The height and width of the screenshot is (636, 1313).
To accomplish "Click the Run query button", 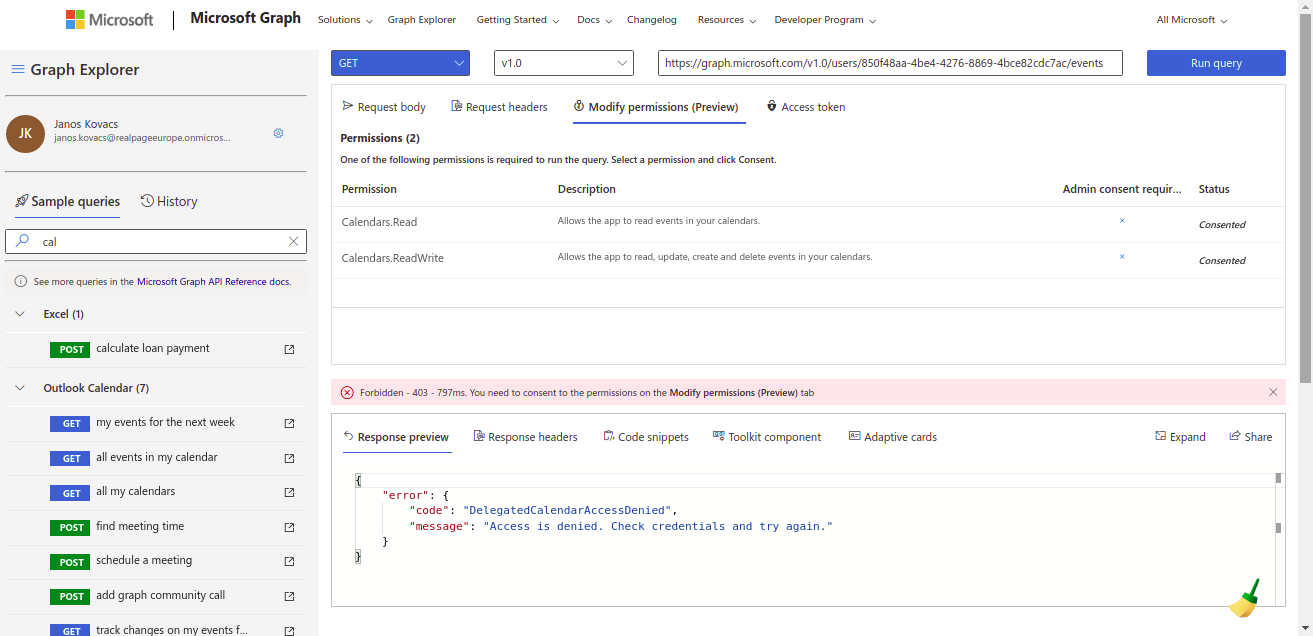I will pyautogui.click(x=1216, y=62).
